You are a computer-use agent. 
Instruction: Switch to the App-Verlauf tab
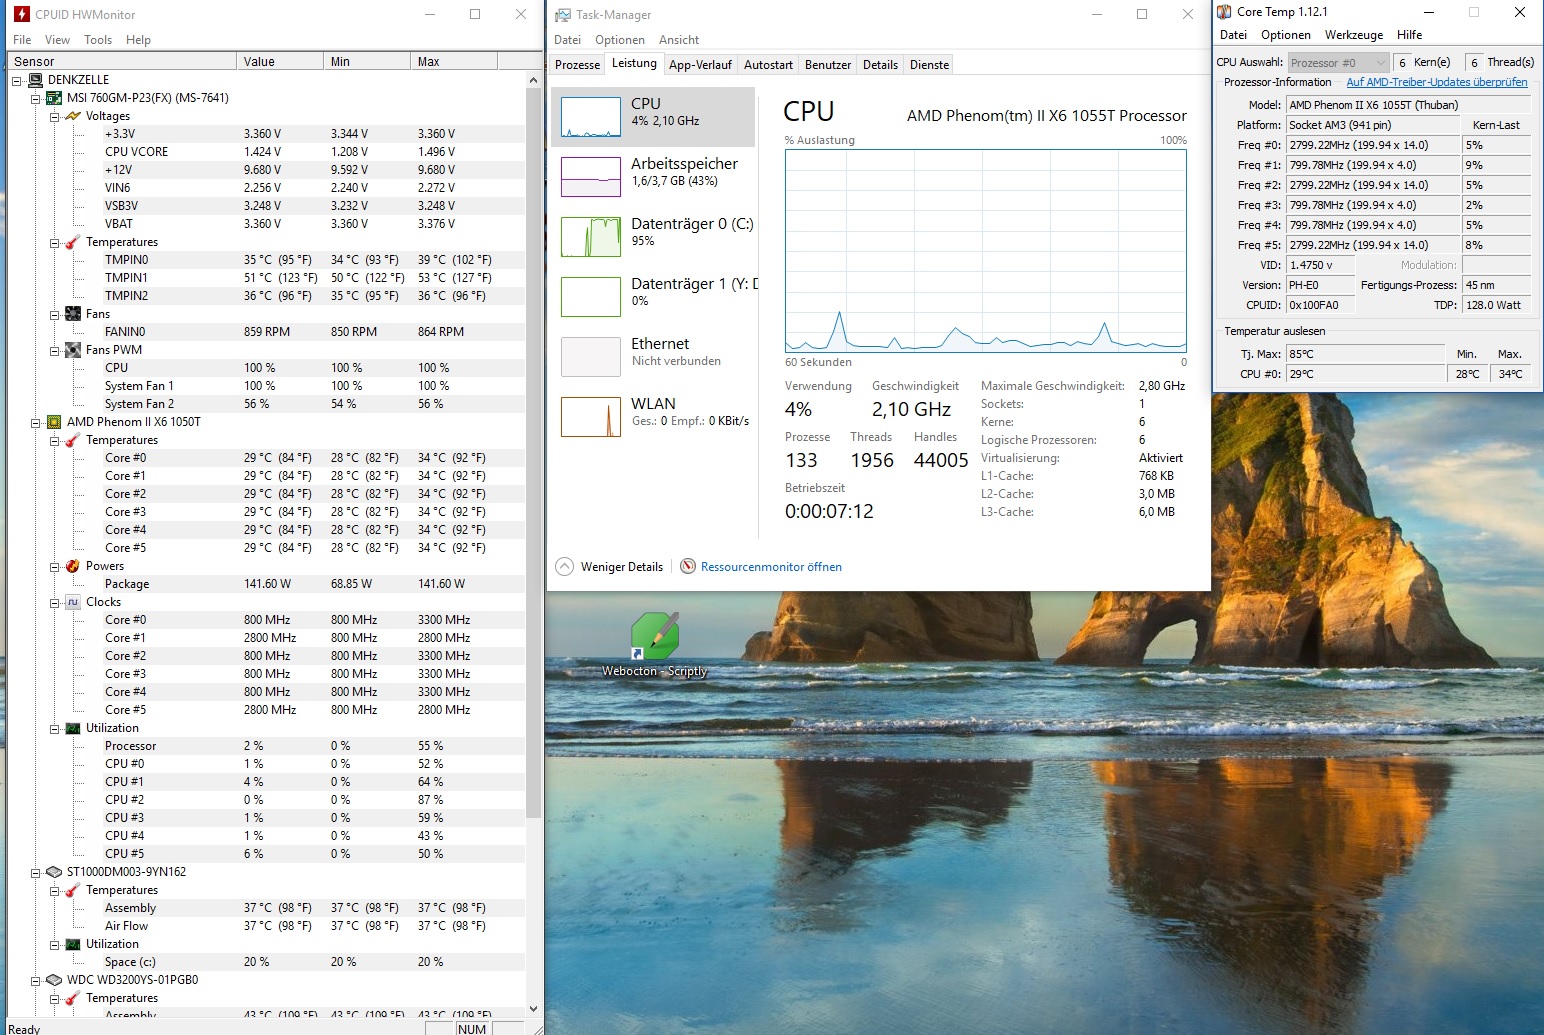(x=701, y=65)
